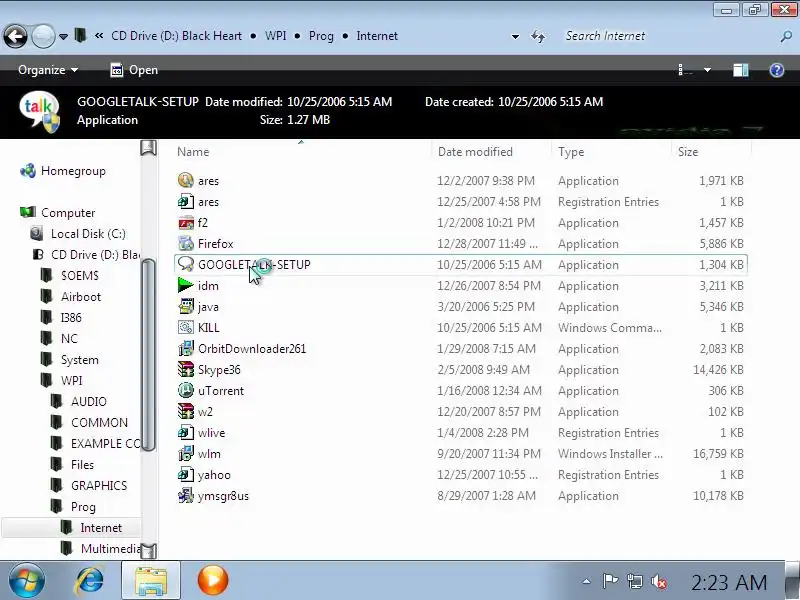Click the Windows Installer type cell
800x600 pixels.
pyautogui.click(x=610, y=454)
